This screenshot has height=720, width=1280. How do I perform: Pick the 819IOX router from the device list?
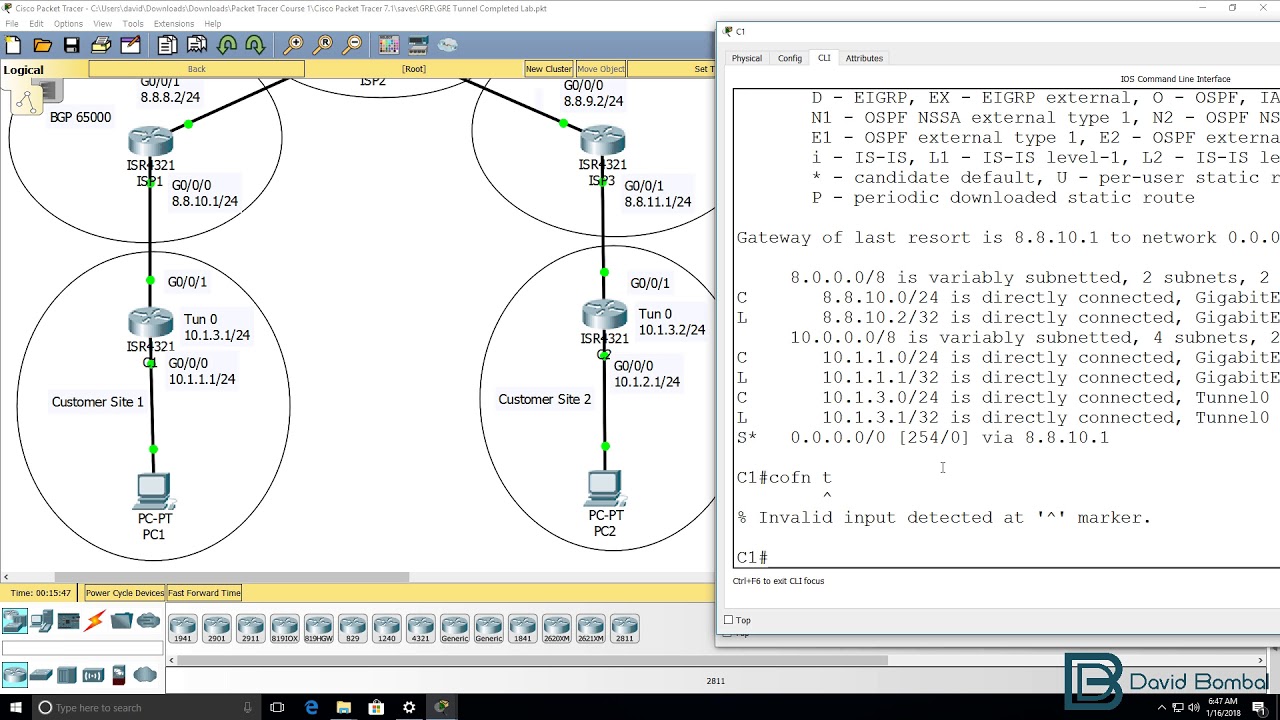[284, 629]
